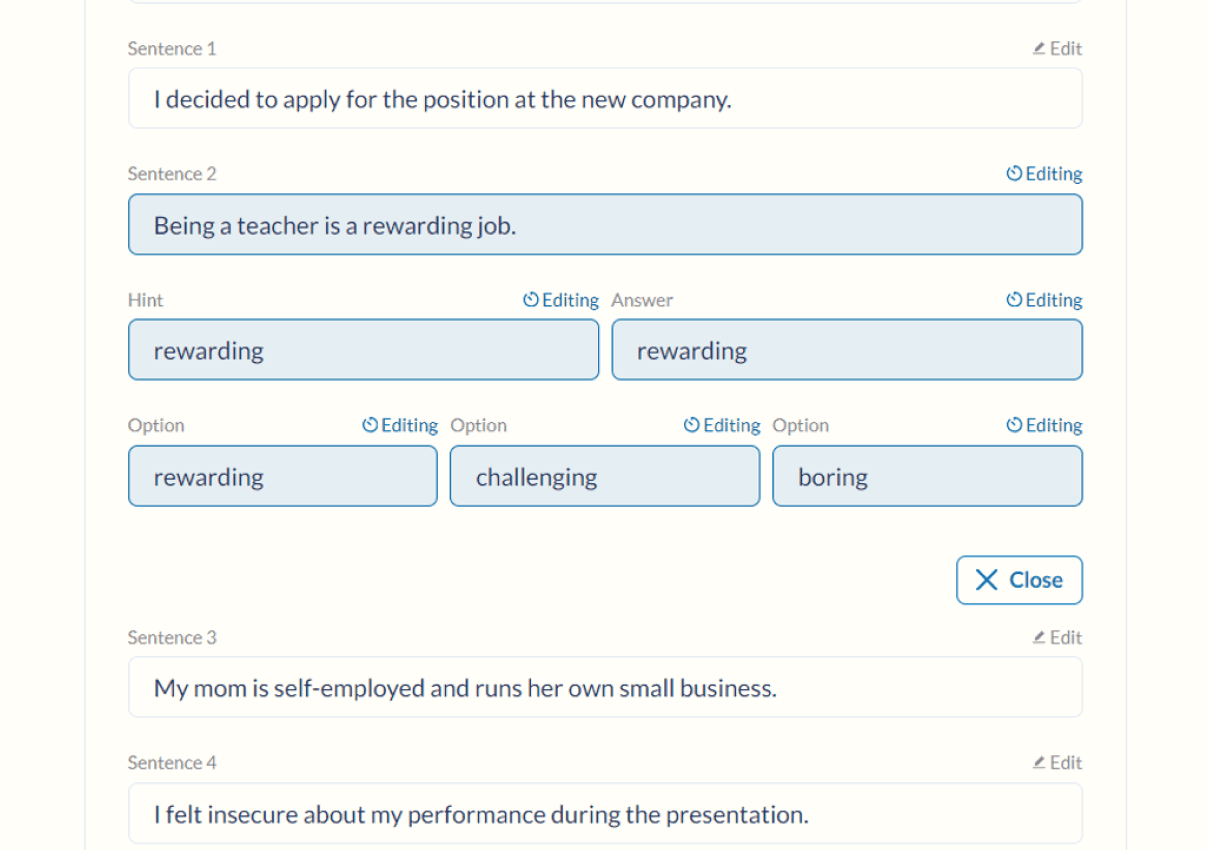
Task: Click the Editing icon above the boring option
Action: (x=1012, y=424)
